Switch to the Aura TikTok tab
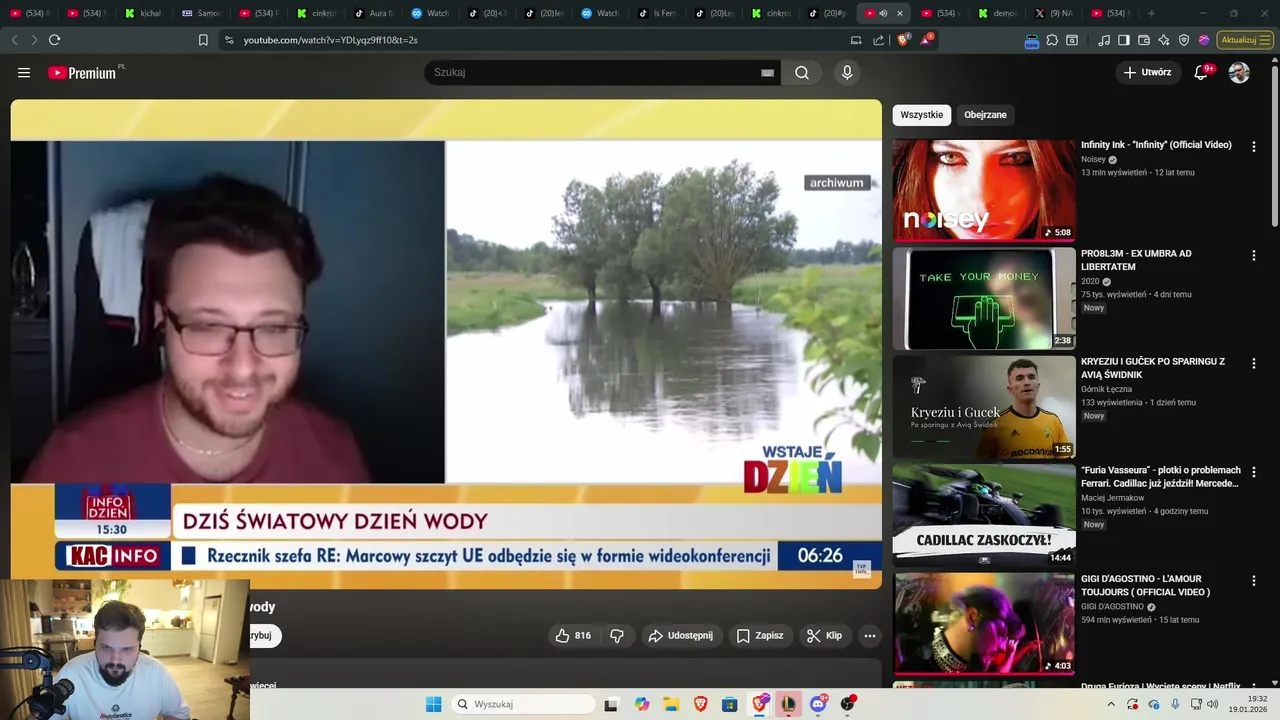Screen dimensions: 1280x720 373,13
